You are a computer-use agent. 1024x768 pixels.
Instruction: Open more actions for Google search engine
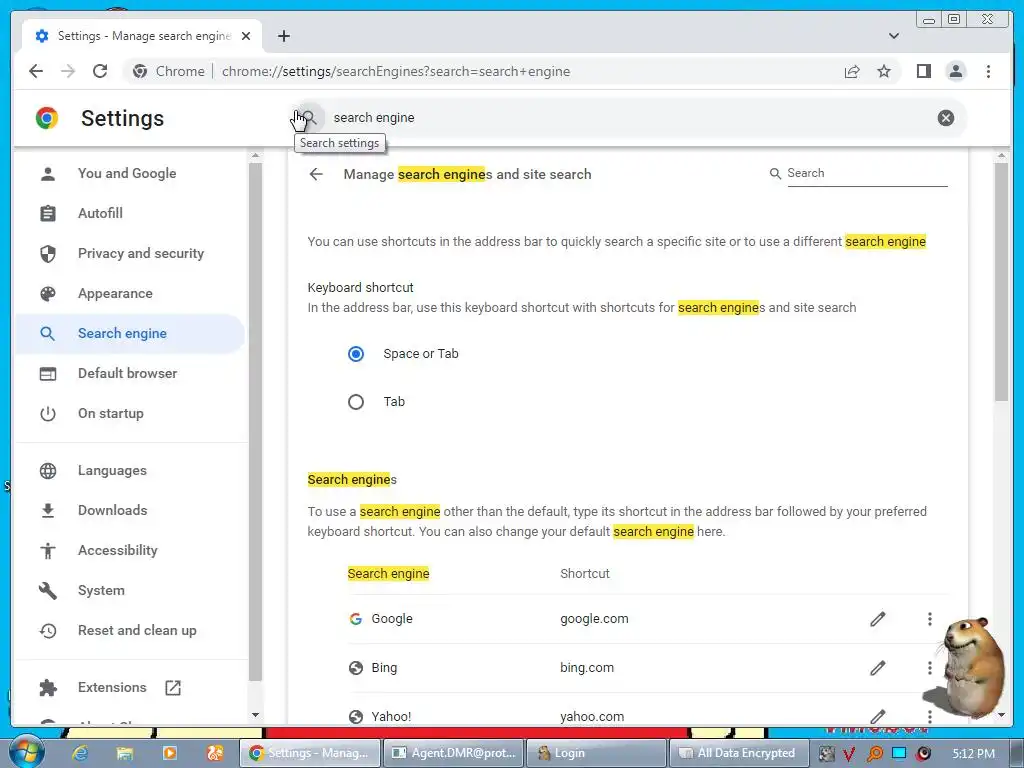pyautogui.click(x=929, y=619)
